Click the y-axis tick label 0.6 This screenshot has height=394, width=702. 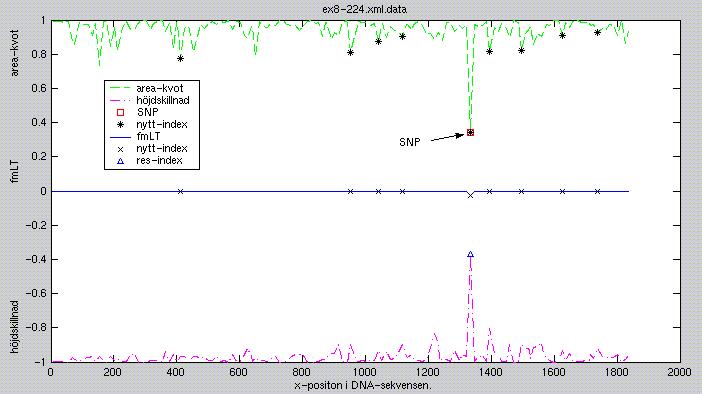click(x=39, y=89)
